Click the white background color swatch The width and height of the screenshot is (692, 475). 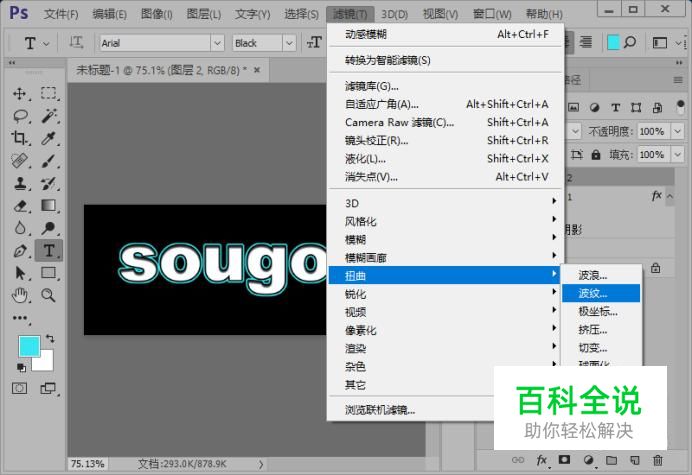47,363
